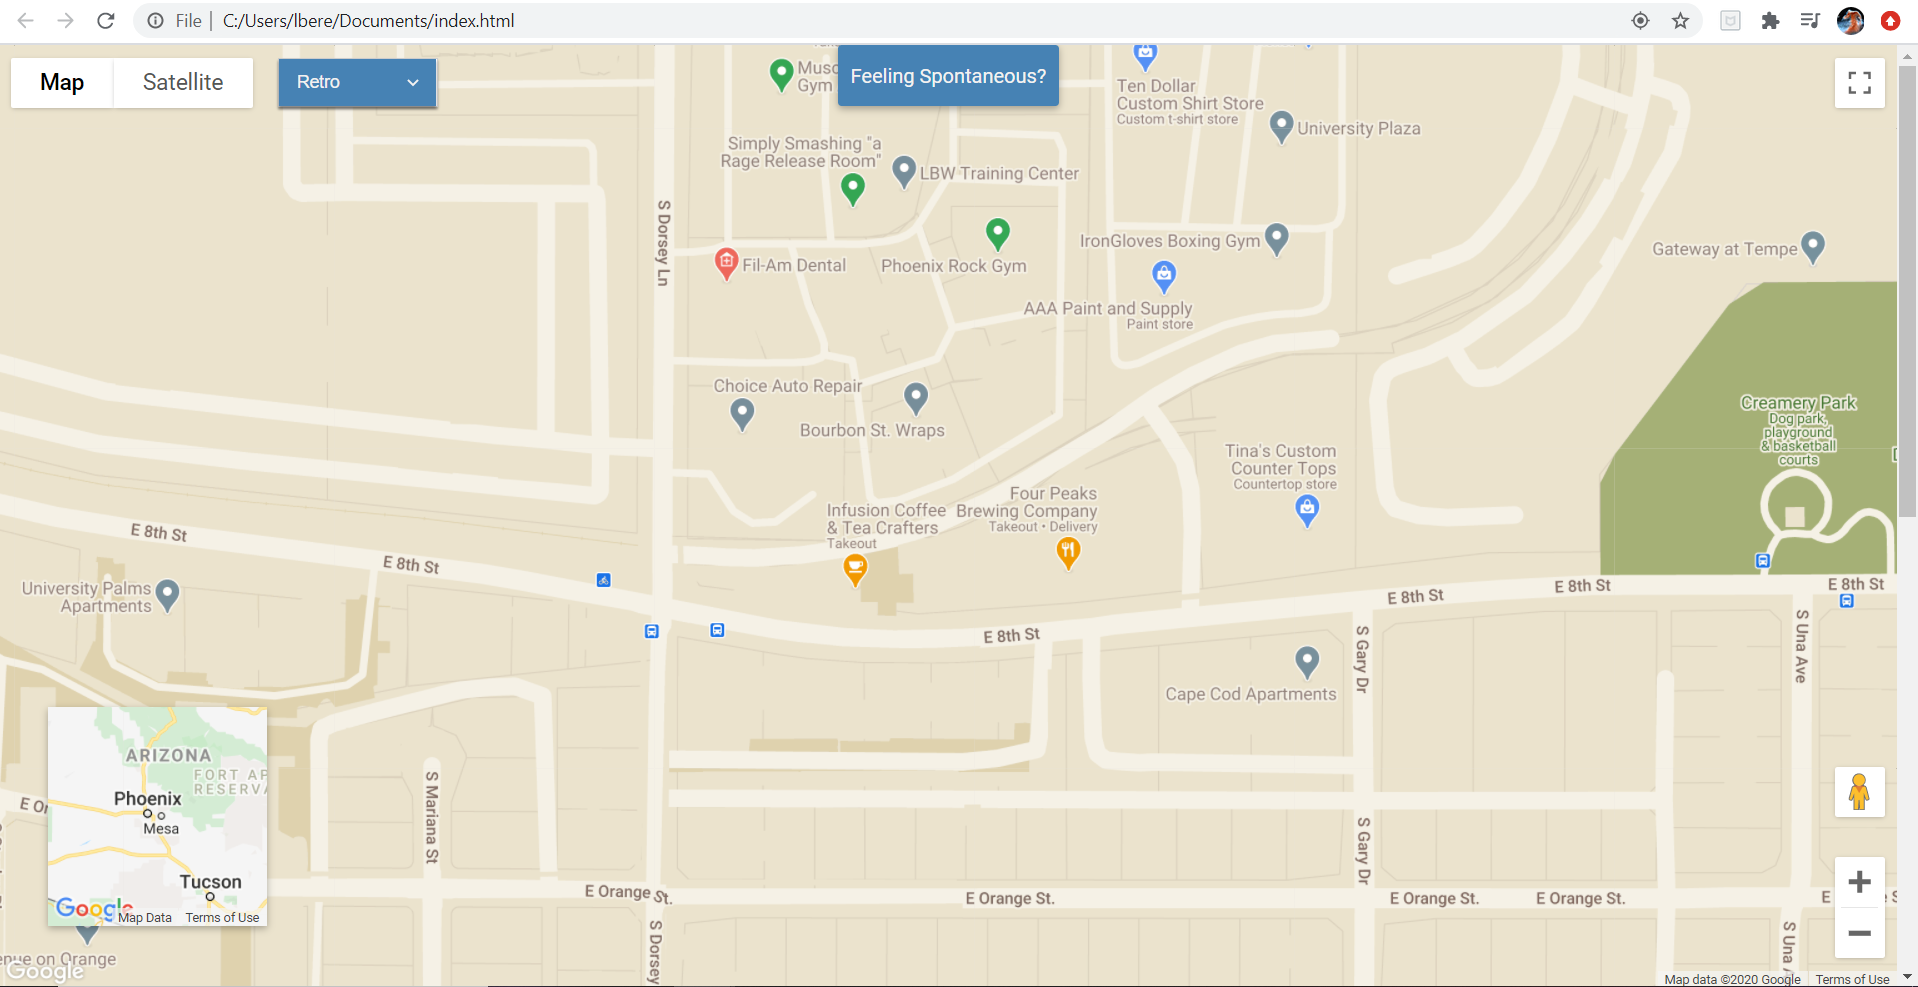Viewport: 1918px width, 987px height.
Task: Click the Google logo at bottom left
Action: click(45, 971)
